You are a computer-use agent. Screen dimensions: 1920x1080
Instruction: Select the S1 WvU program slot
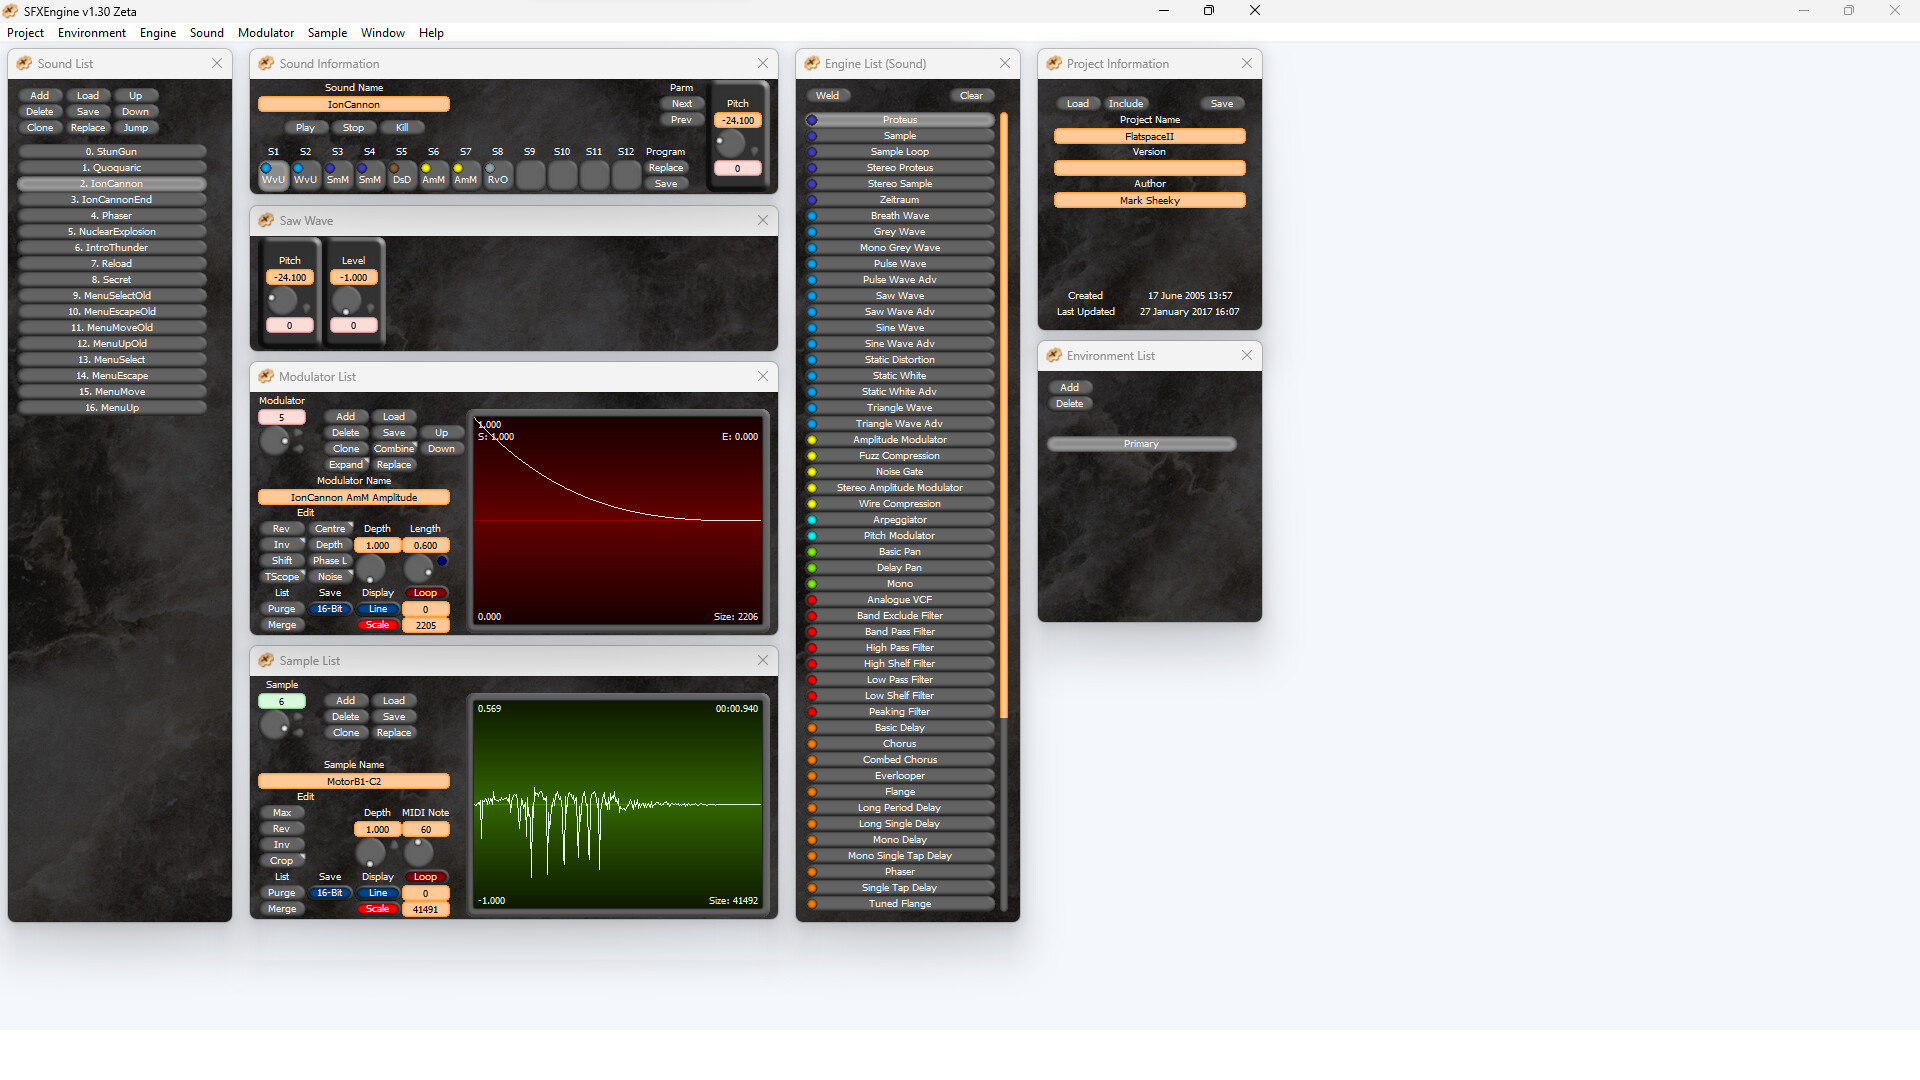coord(273,176)
